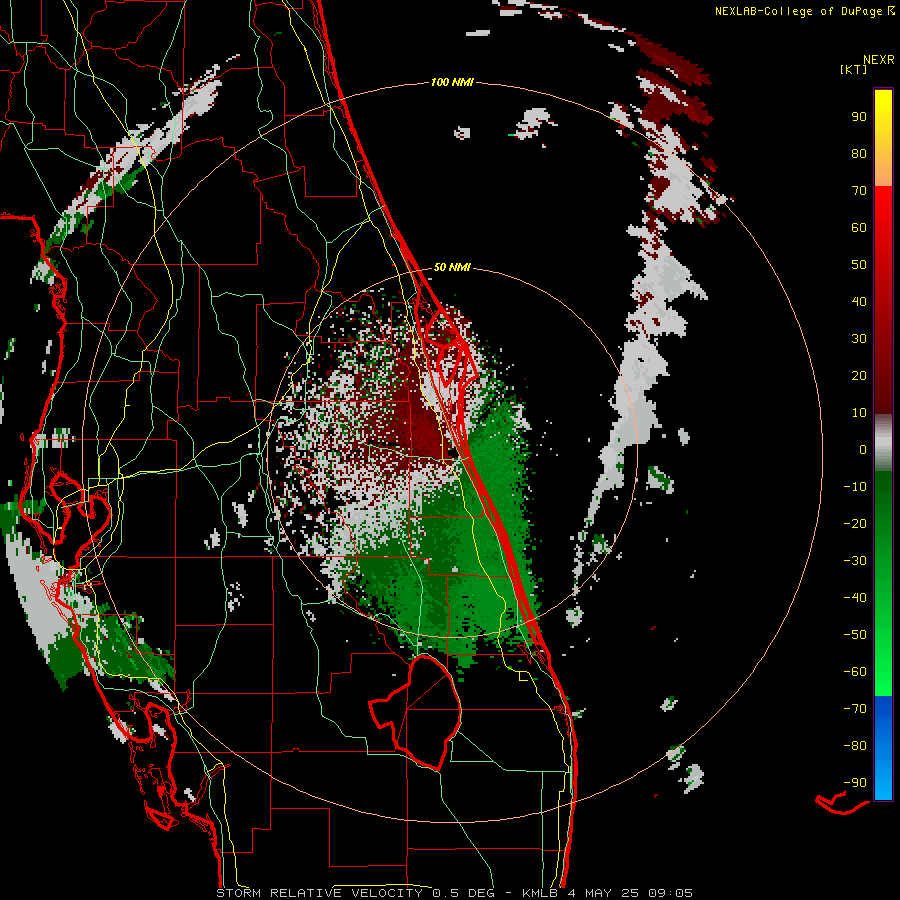Click the [KT] units label
This screenshot has width=900, height=900.
point(854,69)
